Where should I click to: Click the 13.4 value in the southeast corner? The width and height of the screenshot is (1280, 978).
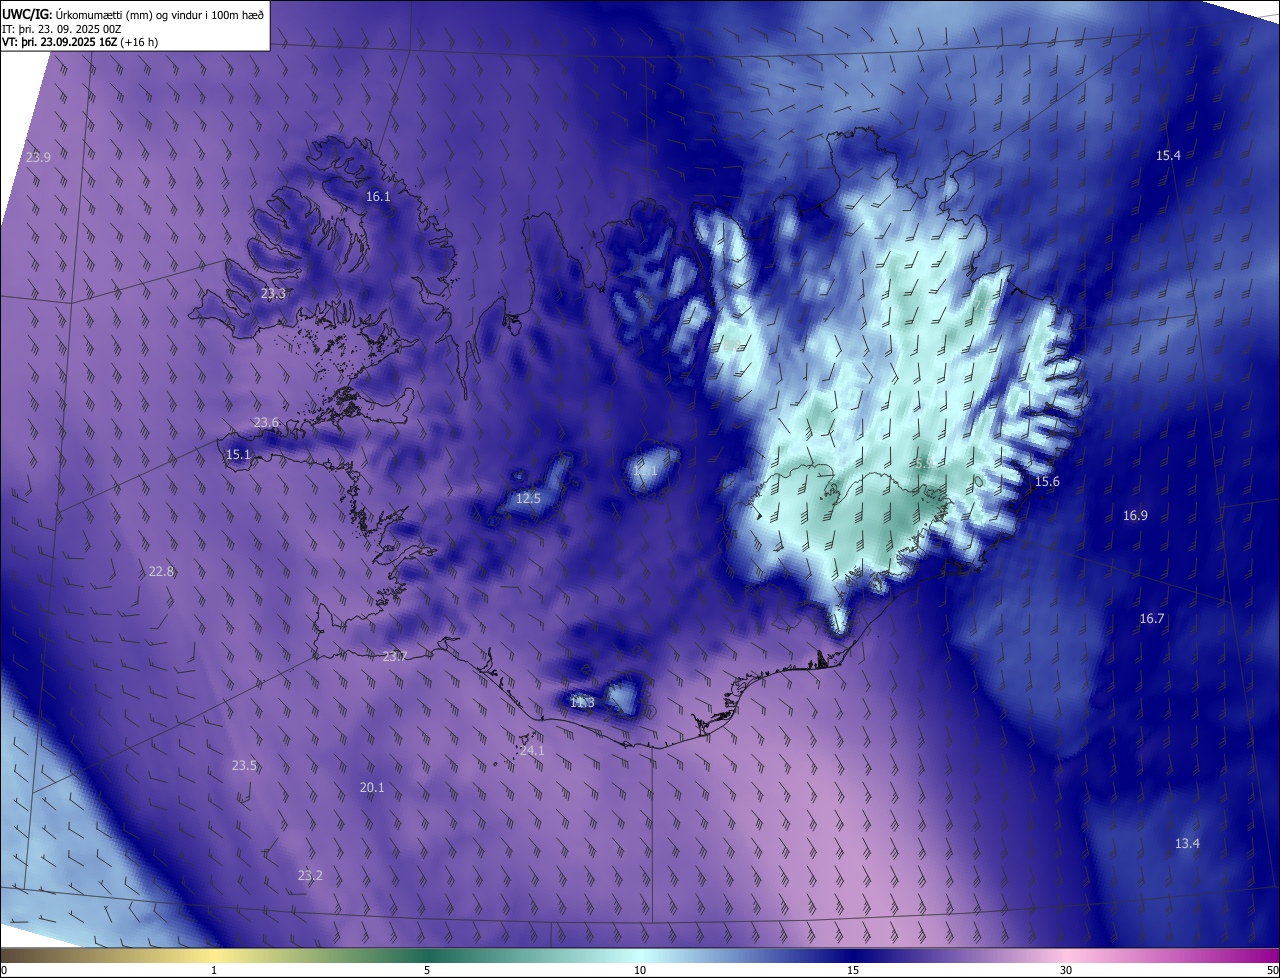[x=1187, y=843]
